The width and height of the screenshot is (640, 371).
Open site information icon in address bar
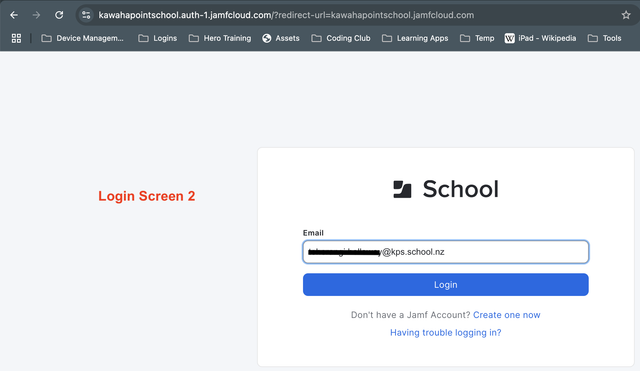[x=86, y=15]
